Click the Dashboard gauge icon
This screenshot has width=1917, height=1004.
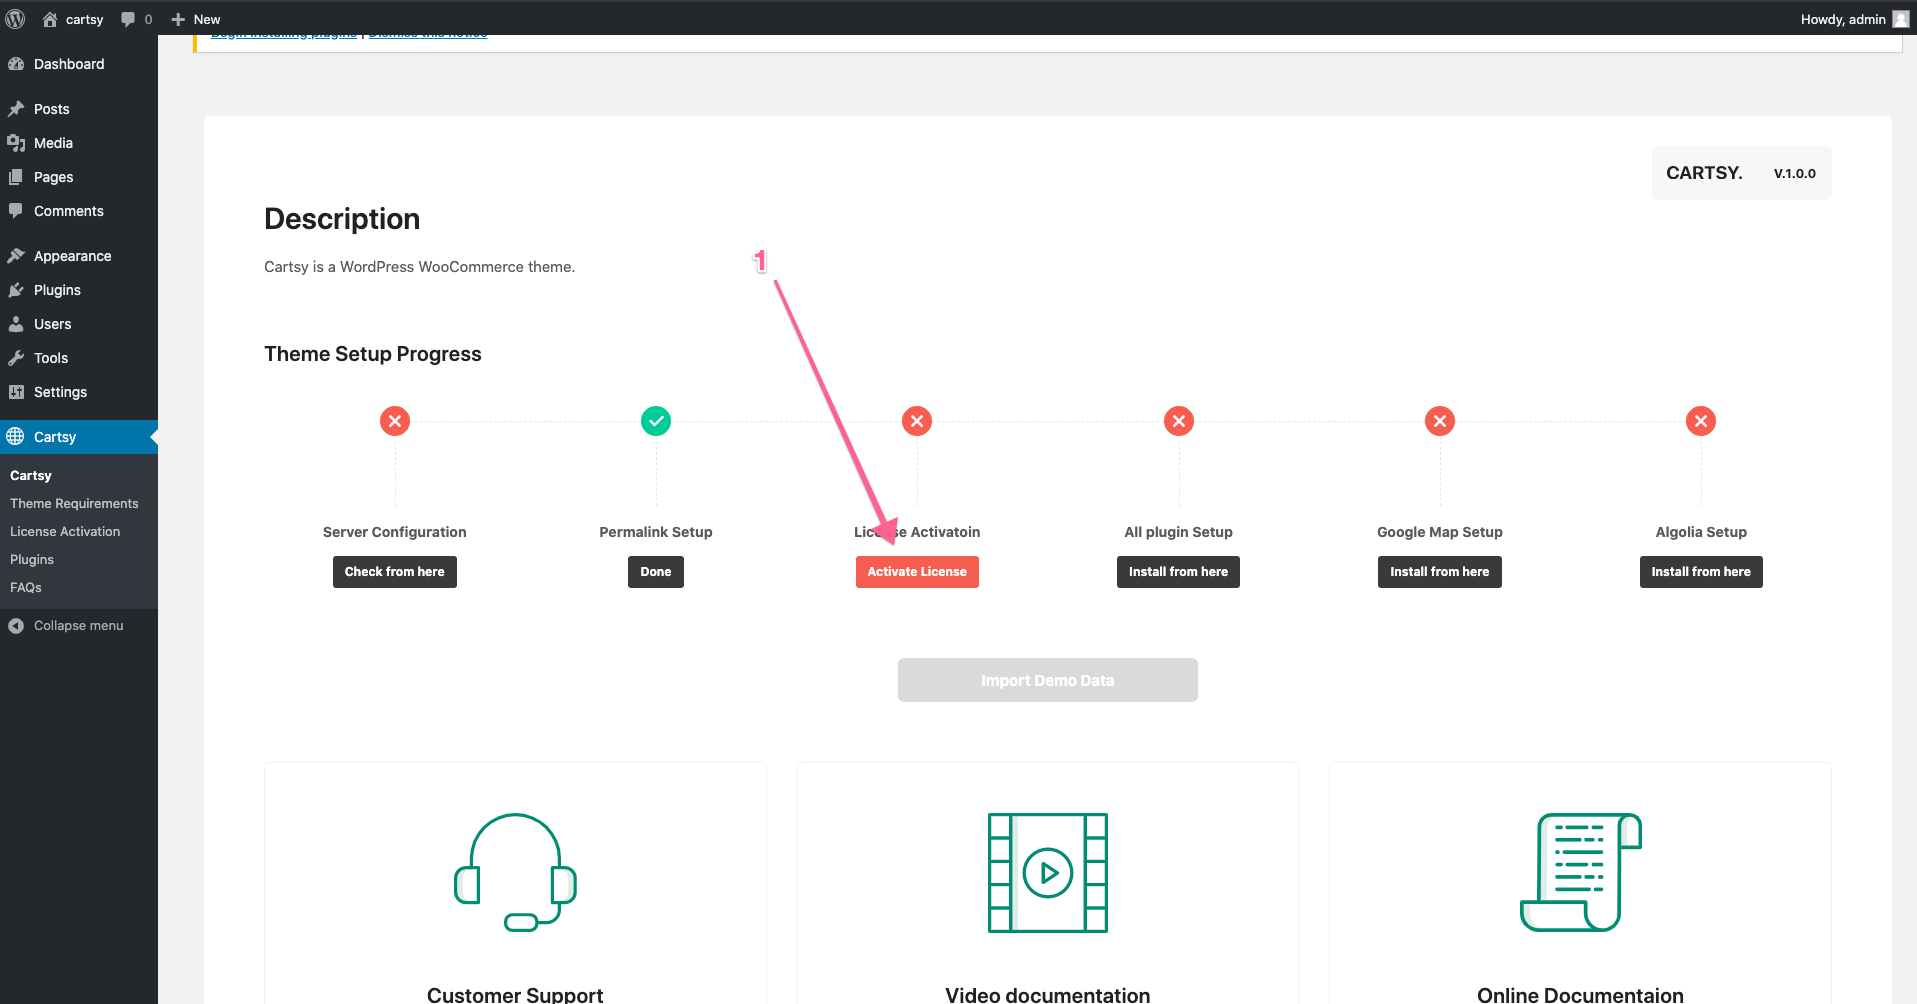pyautogui.click(x=16, y=64)
